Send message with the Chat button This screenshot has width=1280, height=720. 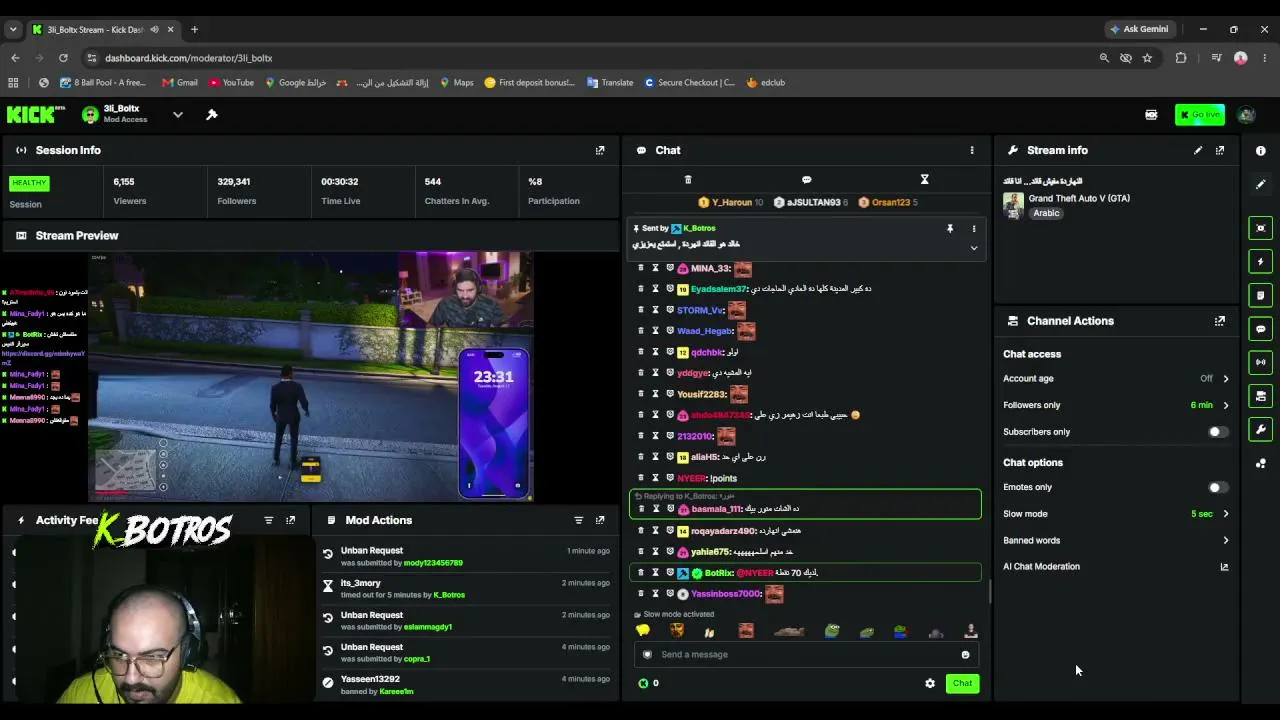coord(962,684)
